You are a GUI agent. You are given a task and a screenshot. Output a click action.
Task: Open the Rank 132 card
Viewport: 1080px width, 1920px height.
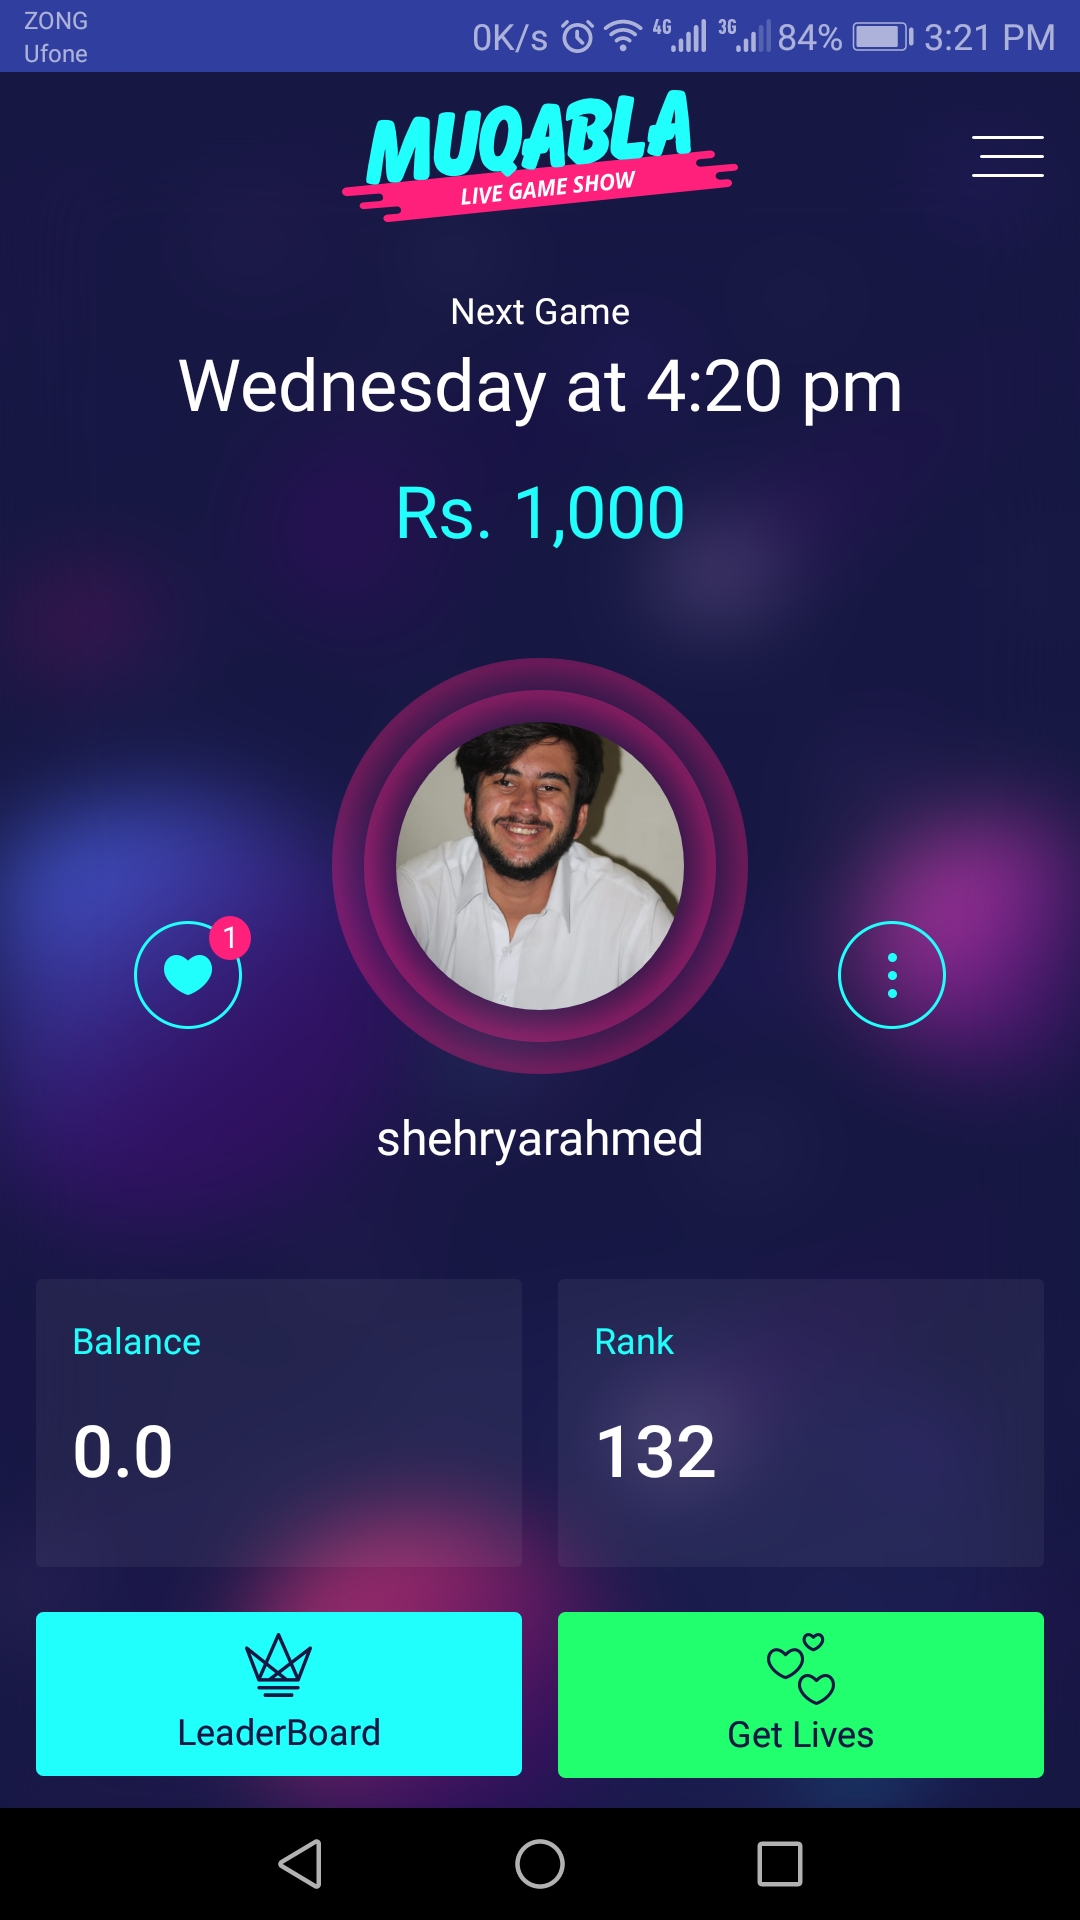(801, 1422)
